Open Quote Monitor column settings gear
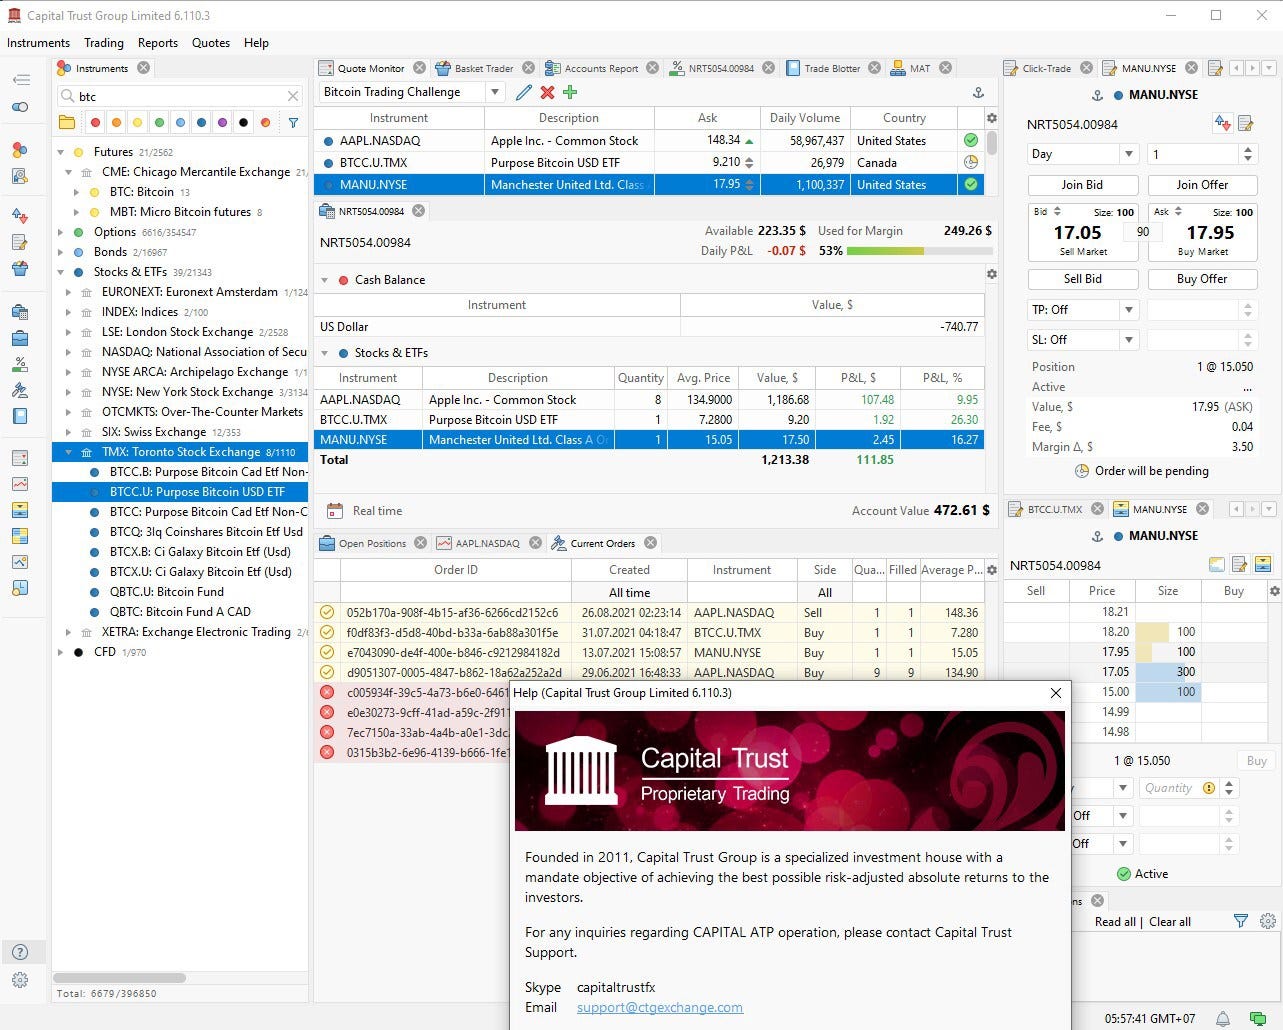1283x1030 pixels. tap(991, 118)
